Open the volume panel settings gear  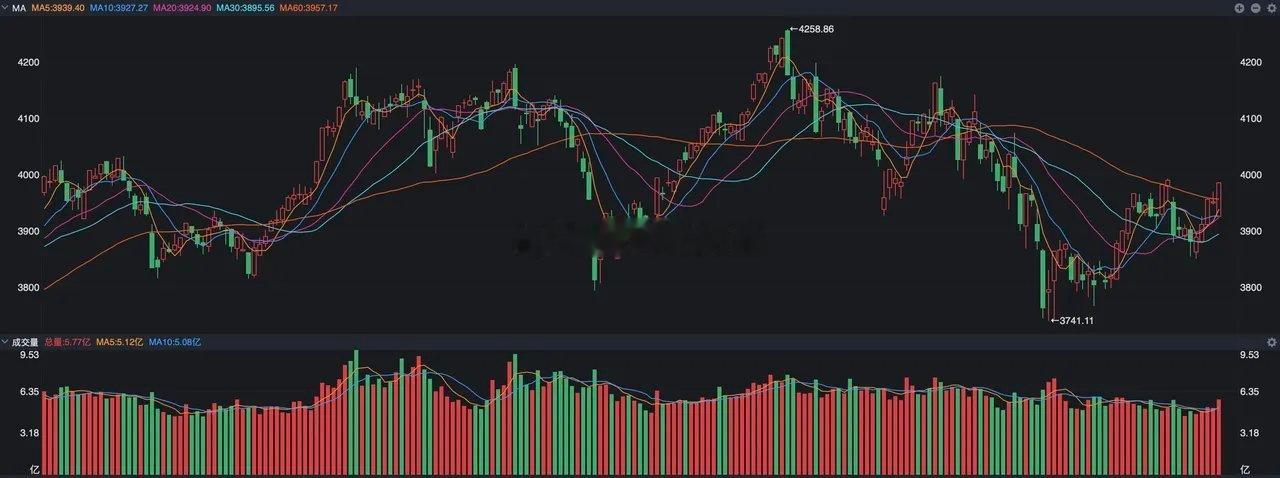click(1271, 342)
